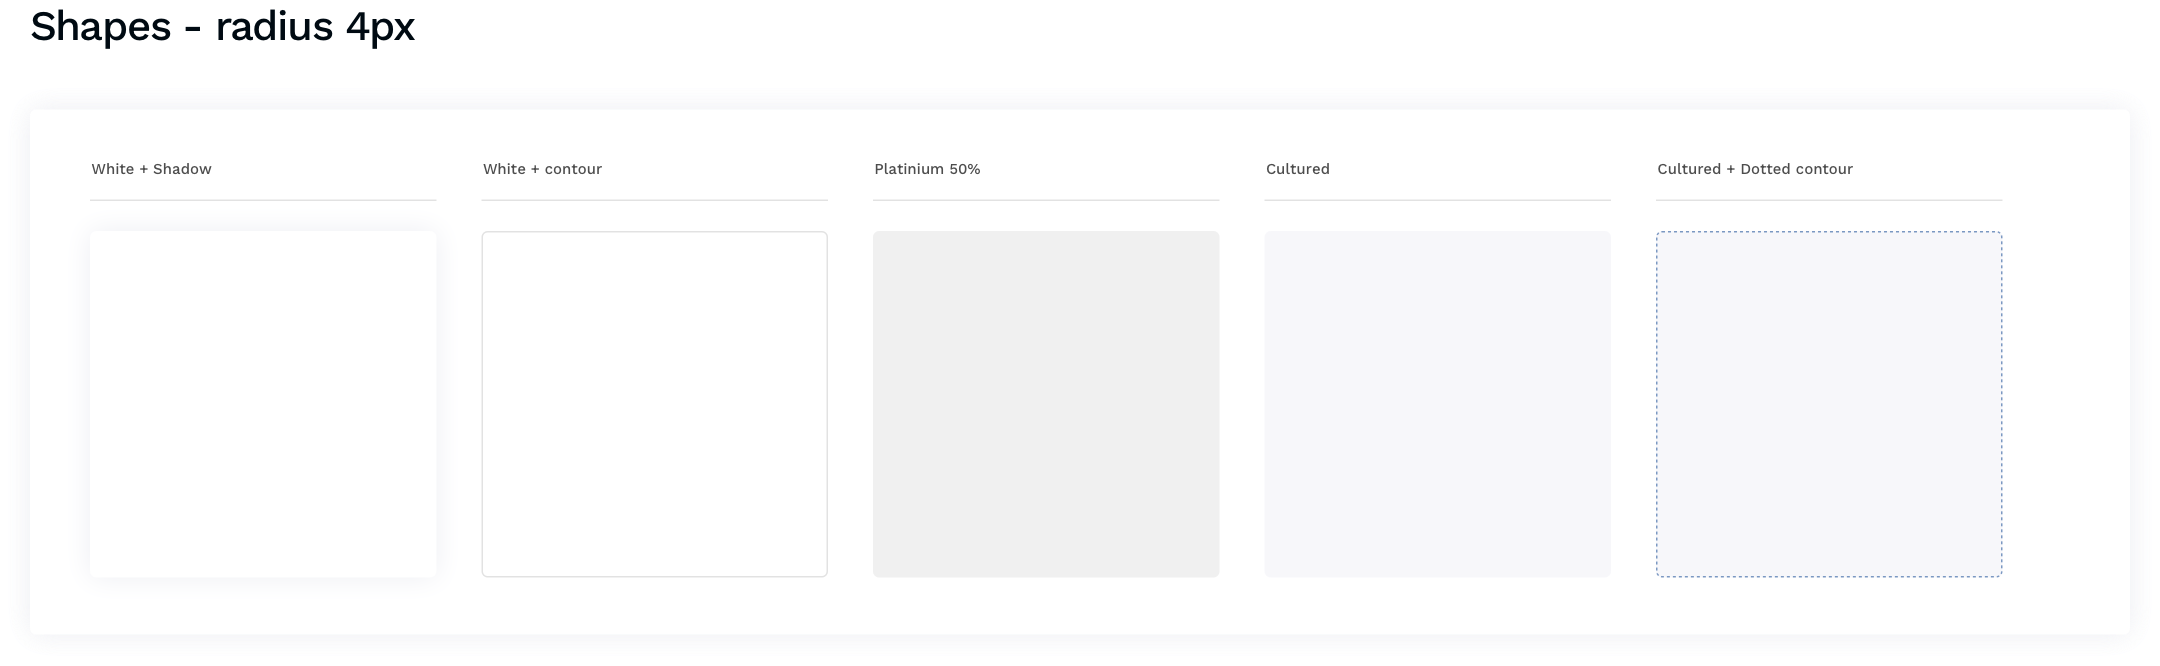Click the word "Shapes" in the heading
Image resolution: width=2160 pixels, height=666 pixels.
[100, 28]
